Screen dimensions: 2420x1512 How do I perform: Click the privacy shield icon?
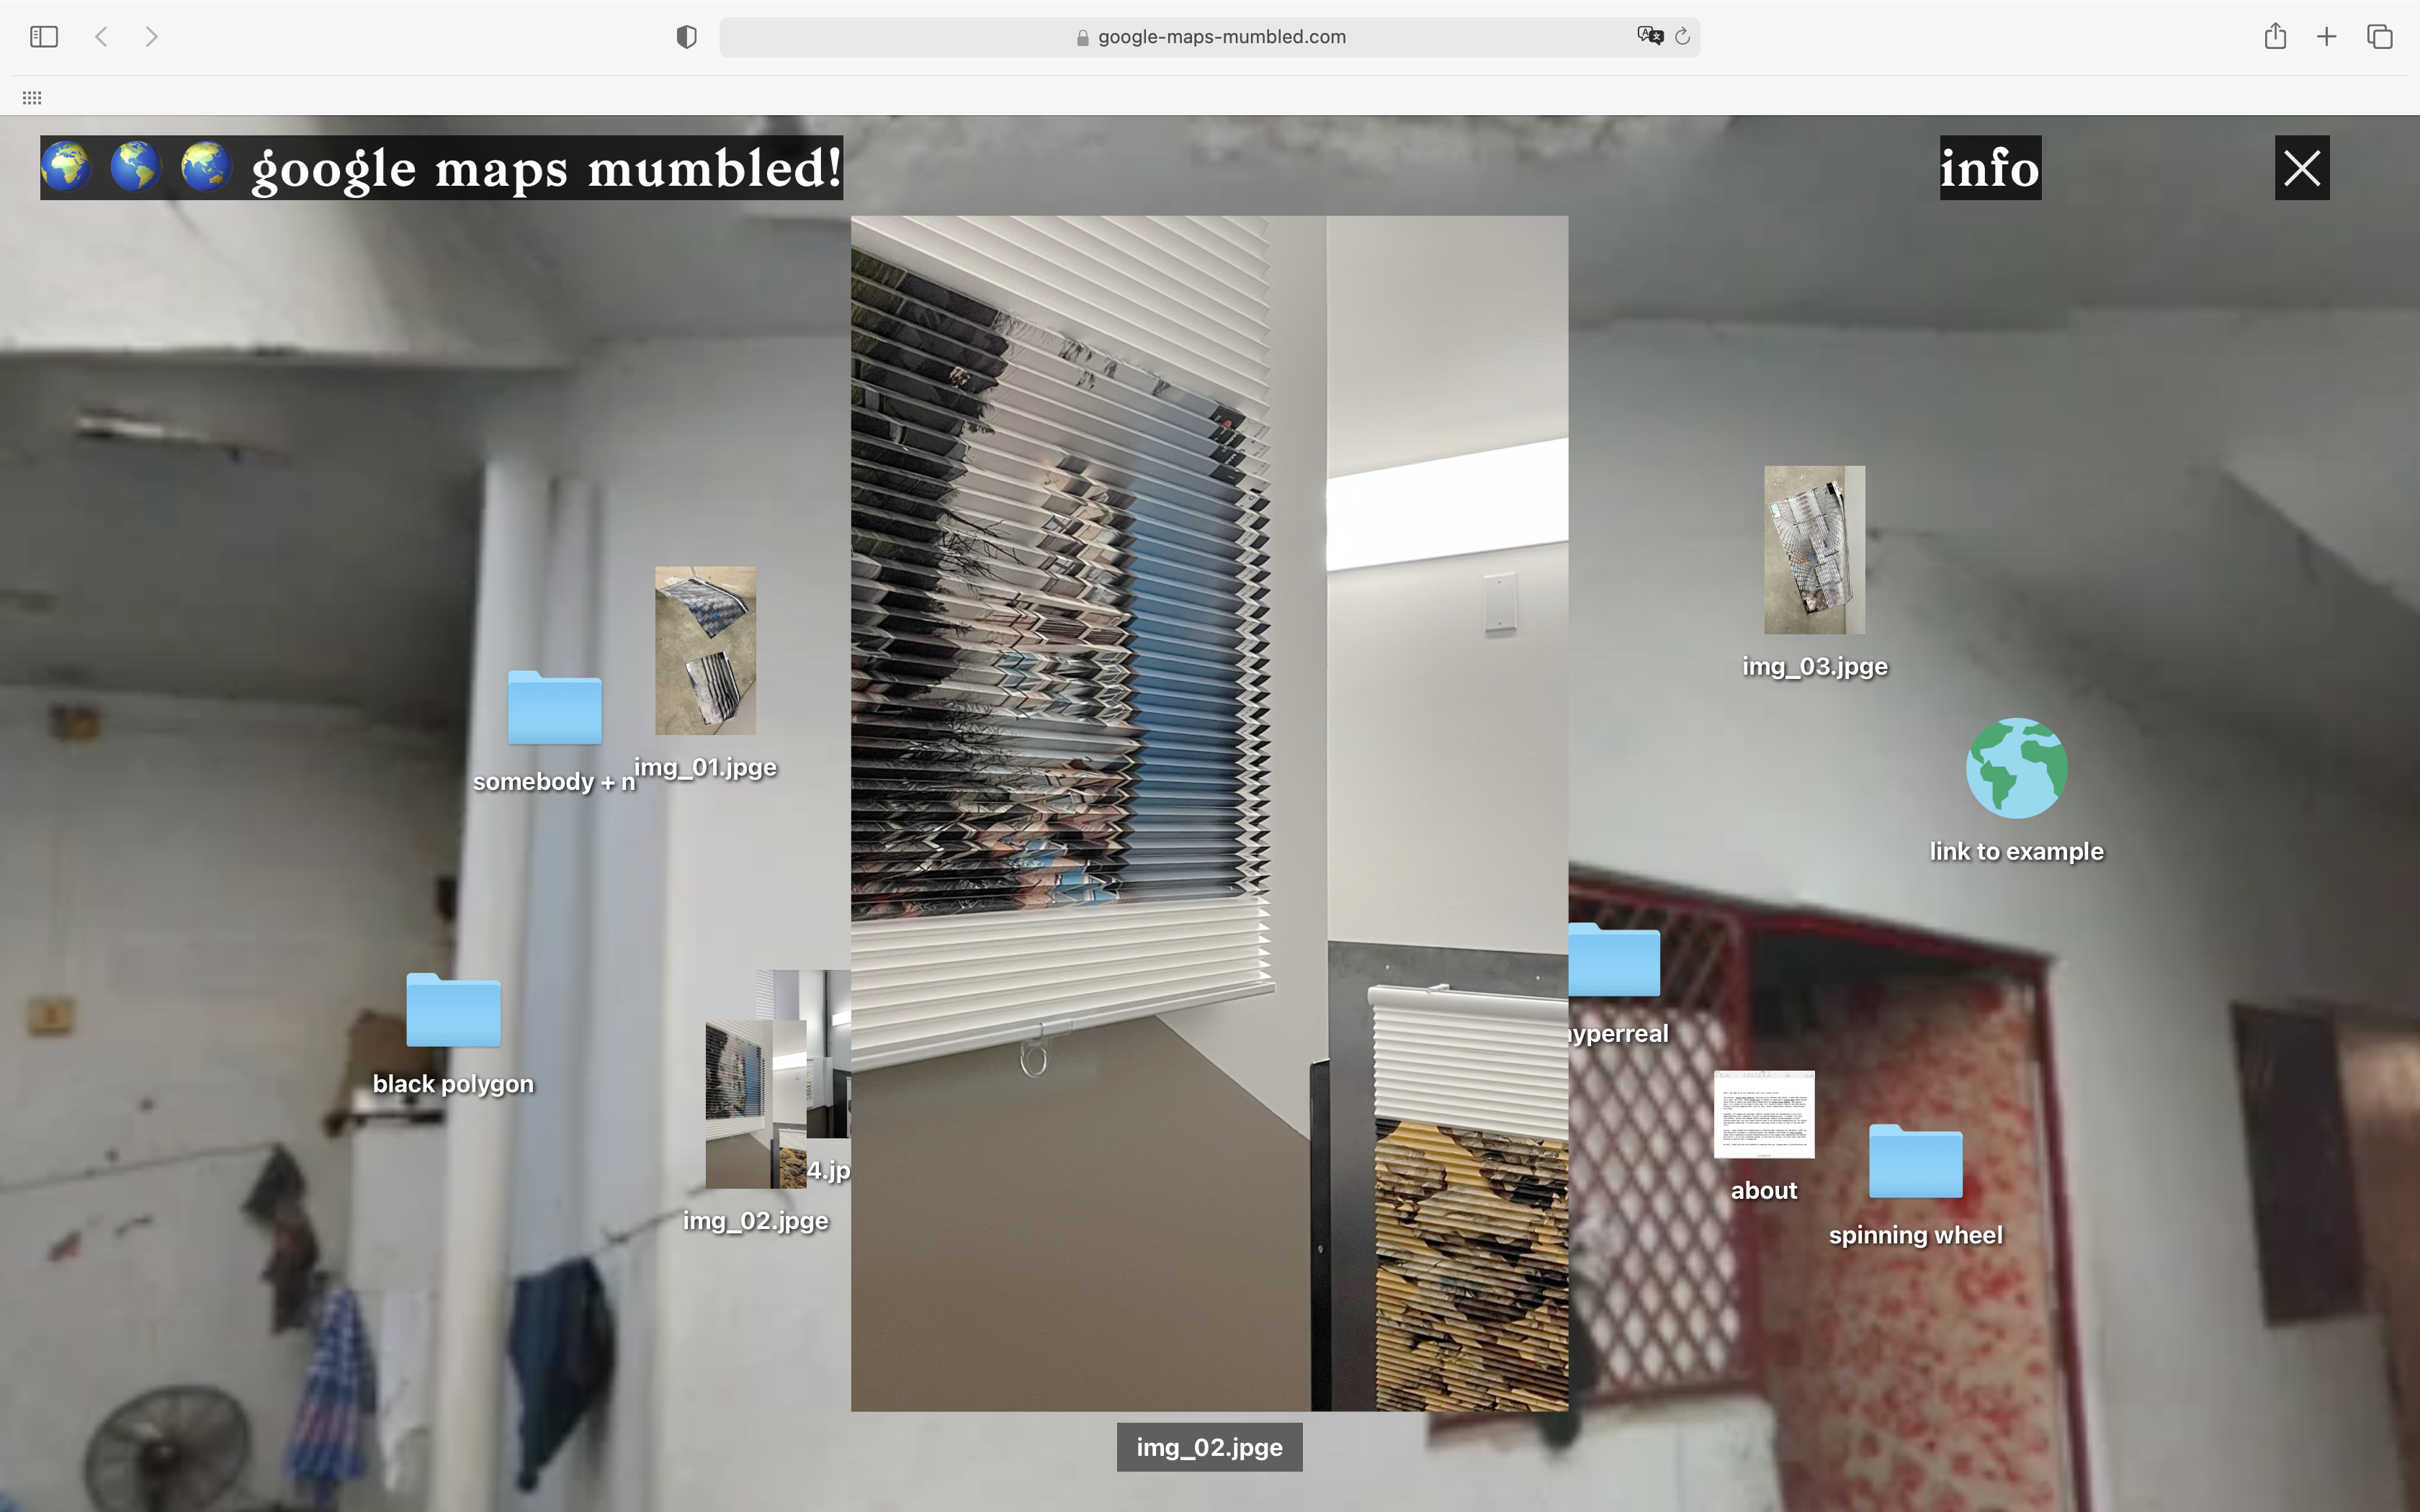click(686, 37)
